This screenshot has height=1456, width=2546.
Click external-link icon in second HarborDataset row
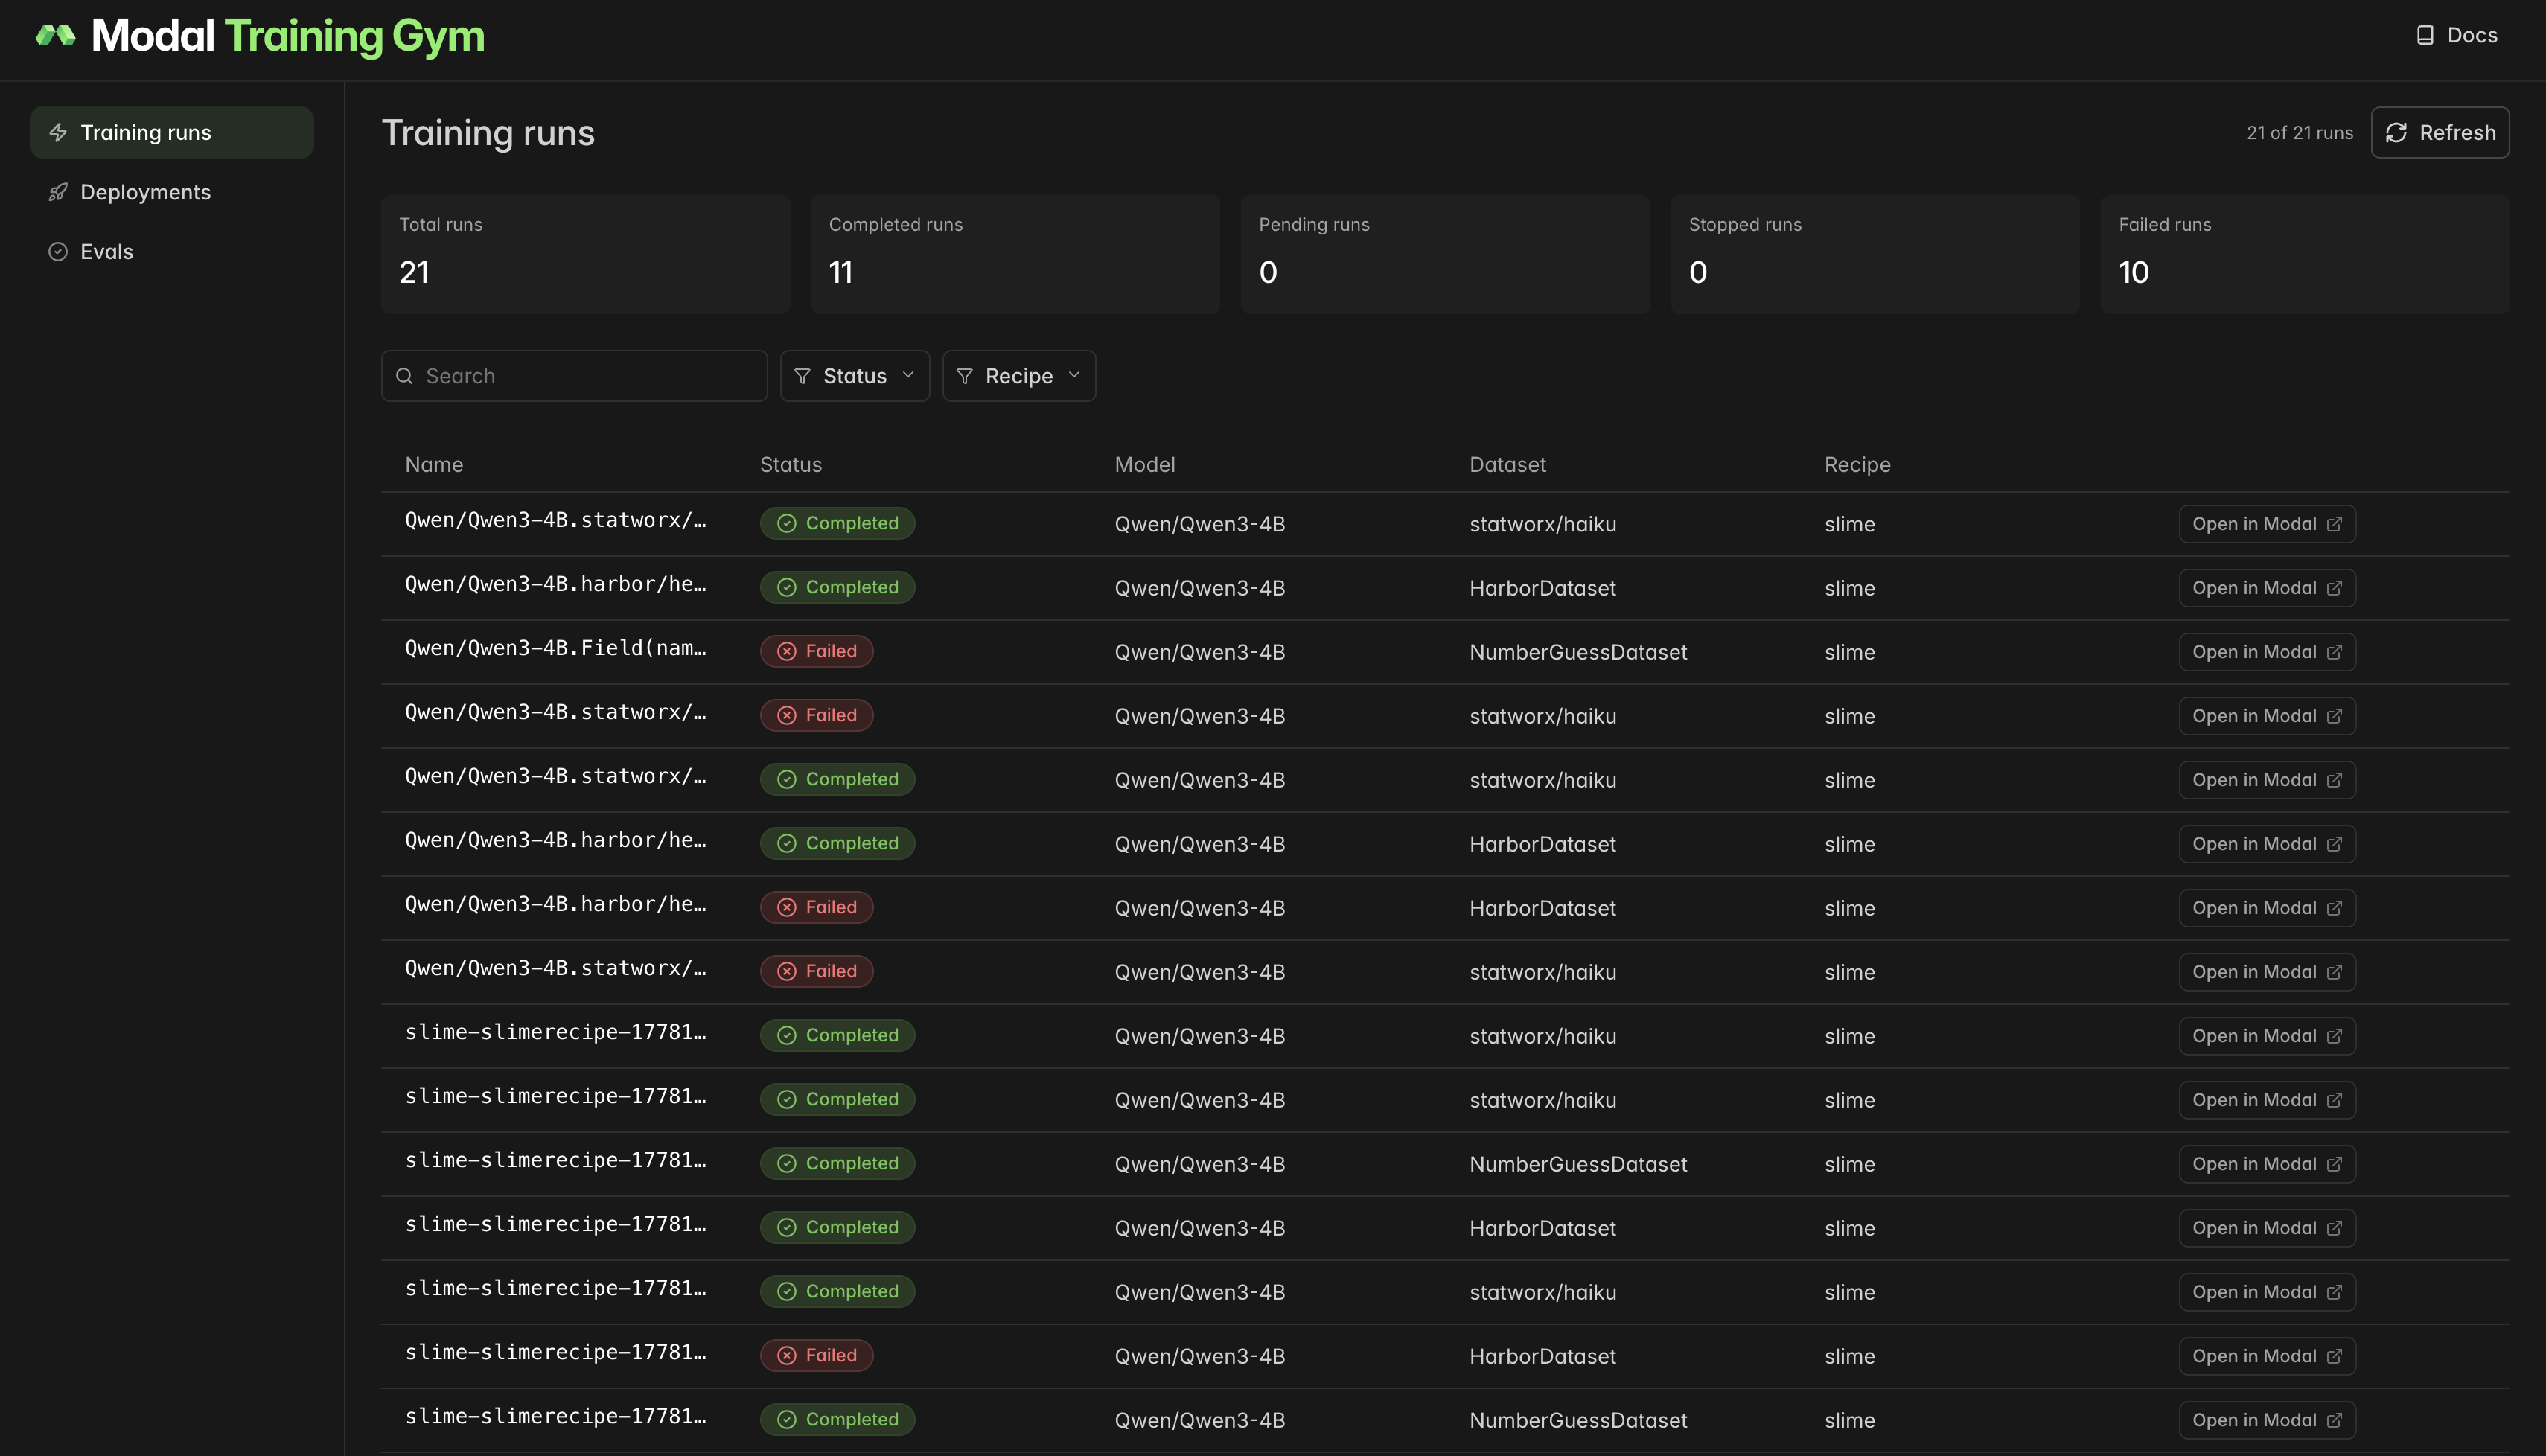tap(2334, 844)
